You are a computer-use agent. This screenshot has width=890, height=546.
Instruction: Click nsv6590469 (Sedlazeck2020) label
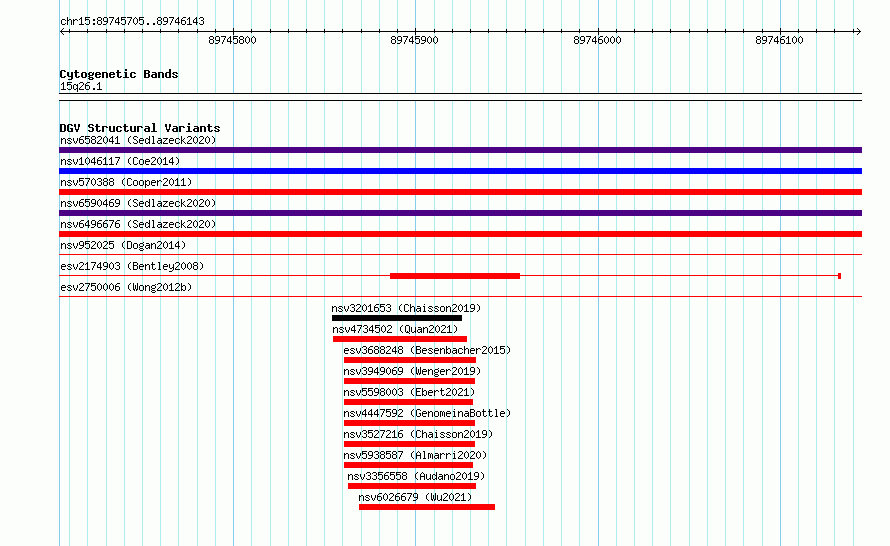[138, 203]
